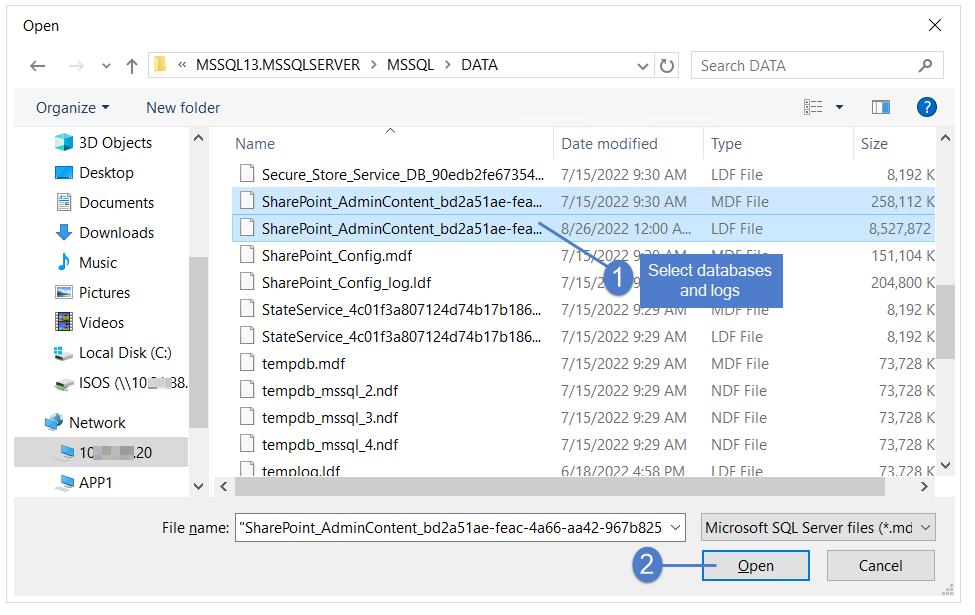Refresh the DATA folder view
This screenshot has height=615, width=975.
(x=667, y=65)
